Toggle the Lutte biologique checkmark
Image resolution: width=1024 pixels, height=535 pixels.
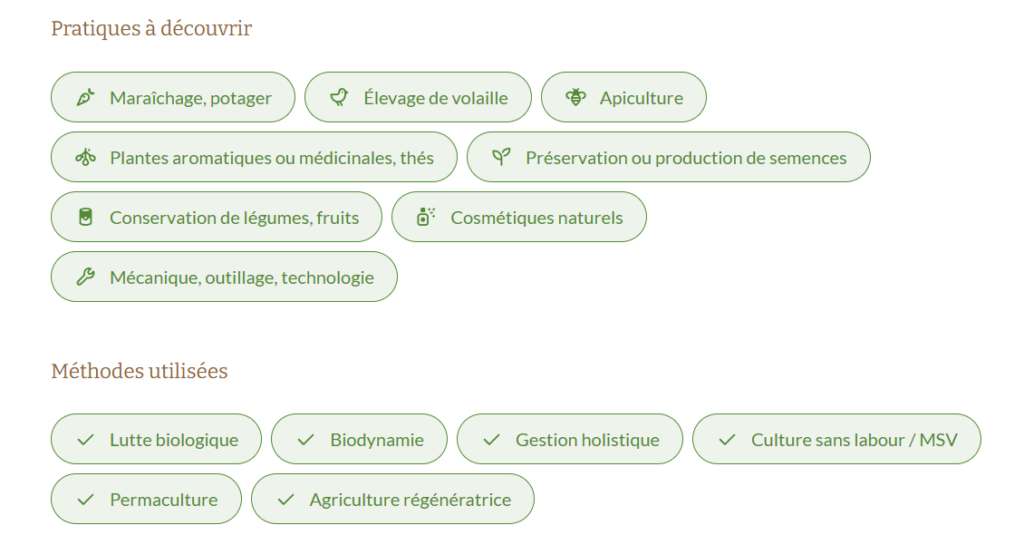86,440
